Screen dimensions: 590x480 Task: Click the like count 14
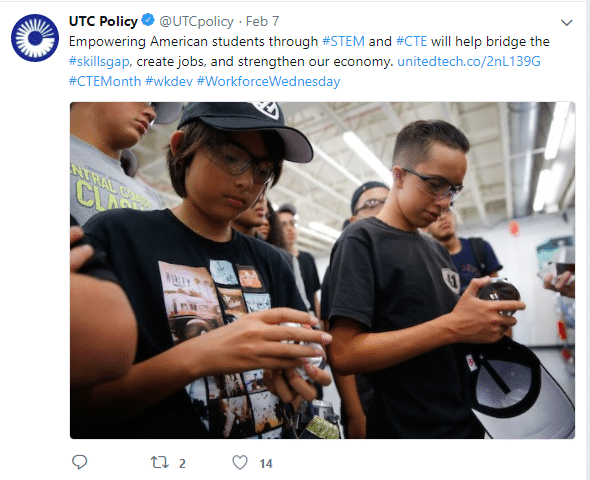(x=266, y=463)
